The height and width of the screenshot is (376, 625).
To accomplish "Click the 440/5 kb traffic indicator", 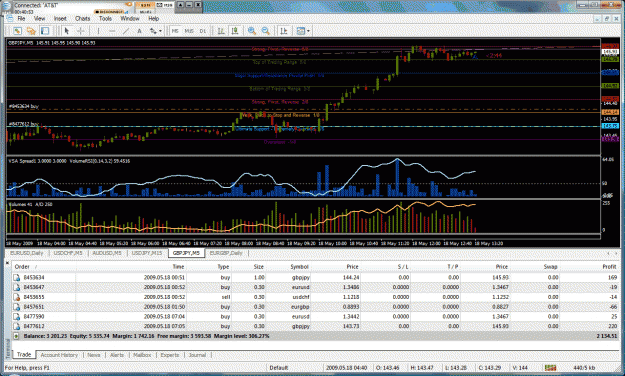I will click(x=584, y=368).
